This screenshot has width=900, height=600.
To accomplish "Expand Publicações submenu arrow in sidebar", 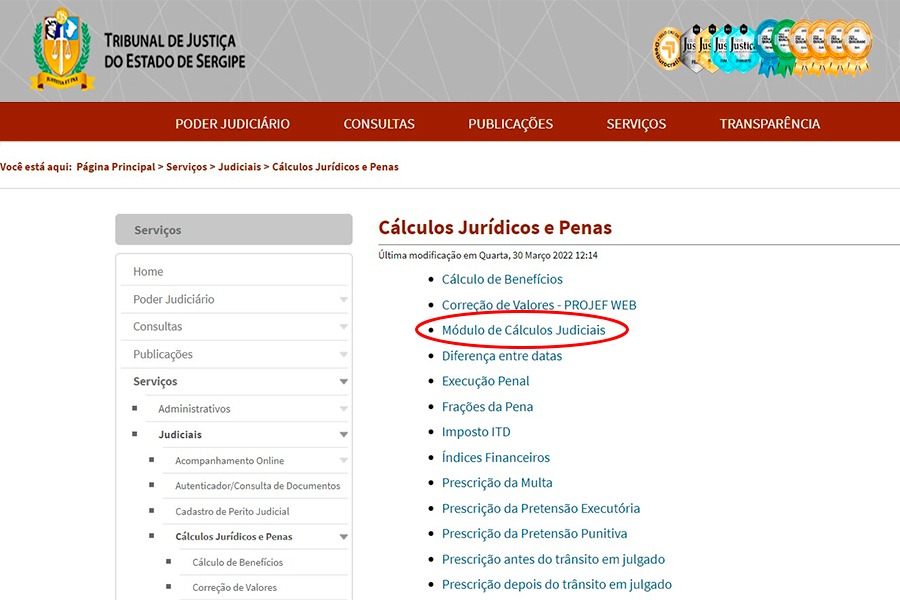I will [343, 355].
